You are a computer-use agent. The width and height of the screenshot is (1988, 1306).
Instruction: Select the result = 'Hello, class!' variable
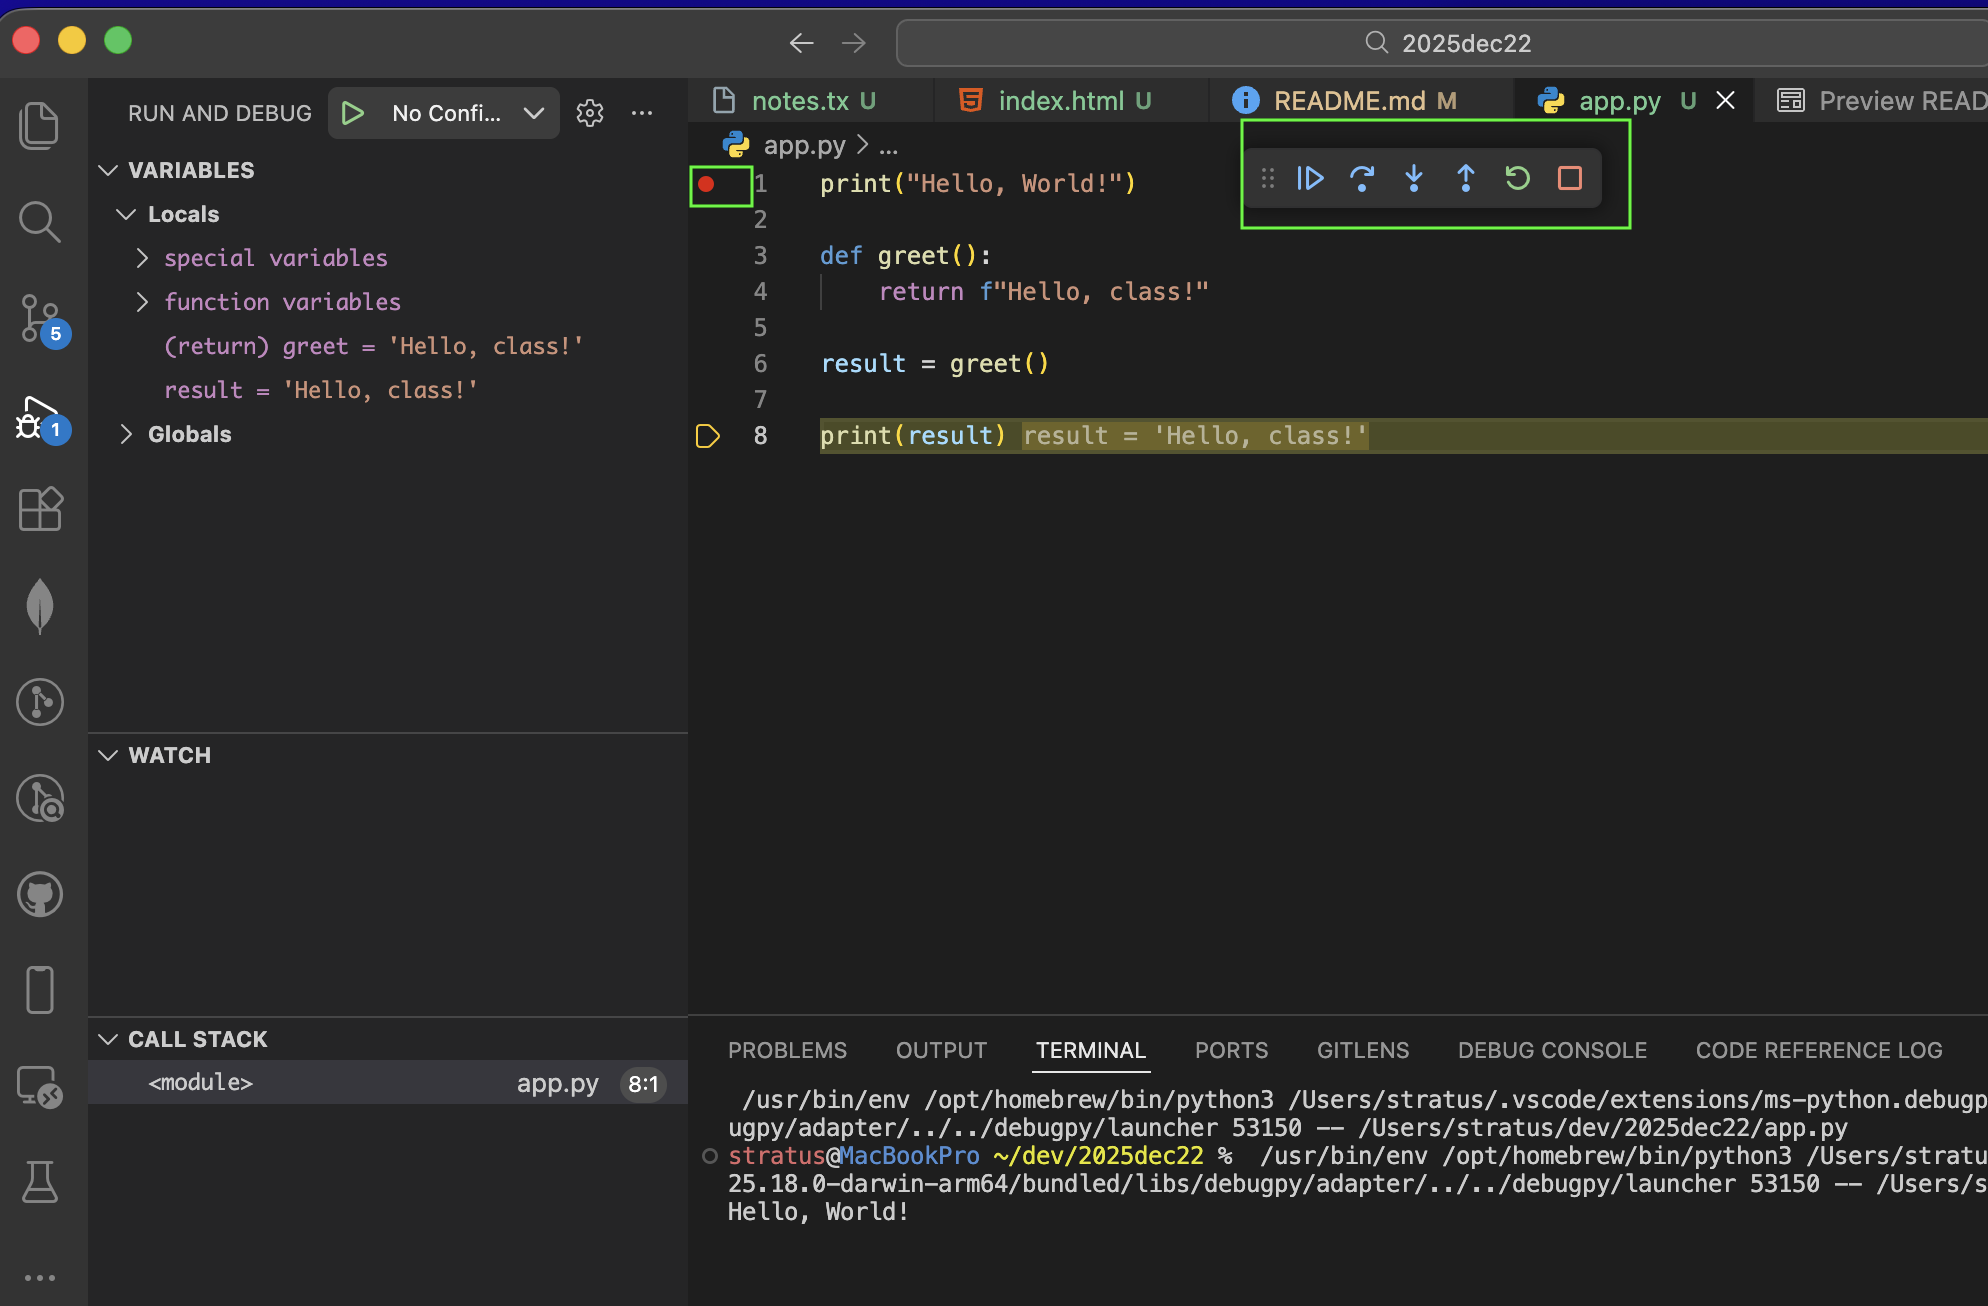(x=388, y=391)
